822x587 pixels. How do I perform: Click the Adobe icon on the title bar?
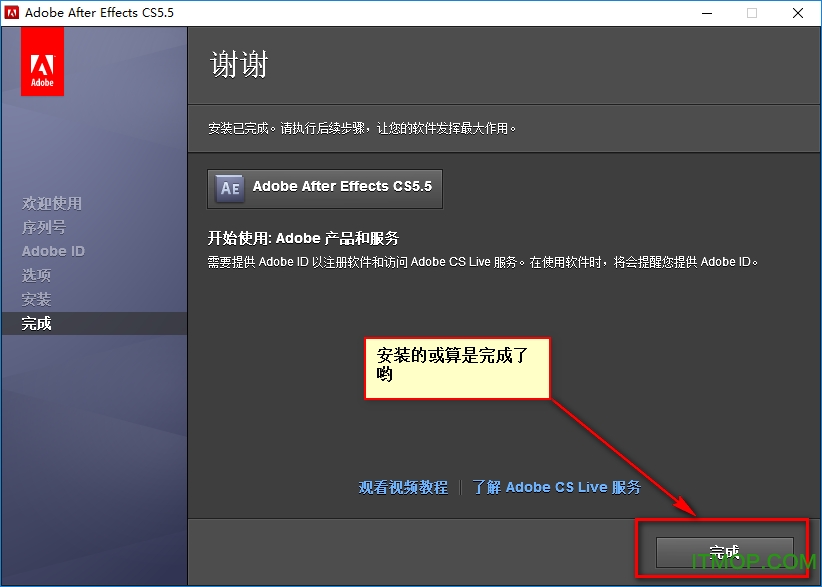click(x=12, y=13)
